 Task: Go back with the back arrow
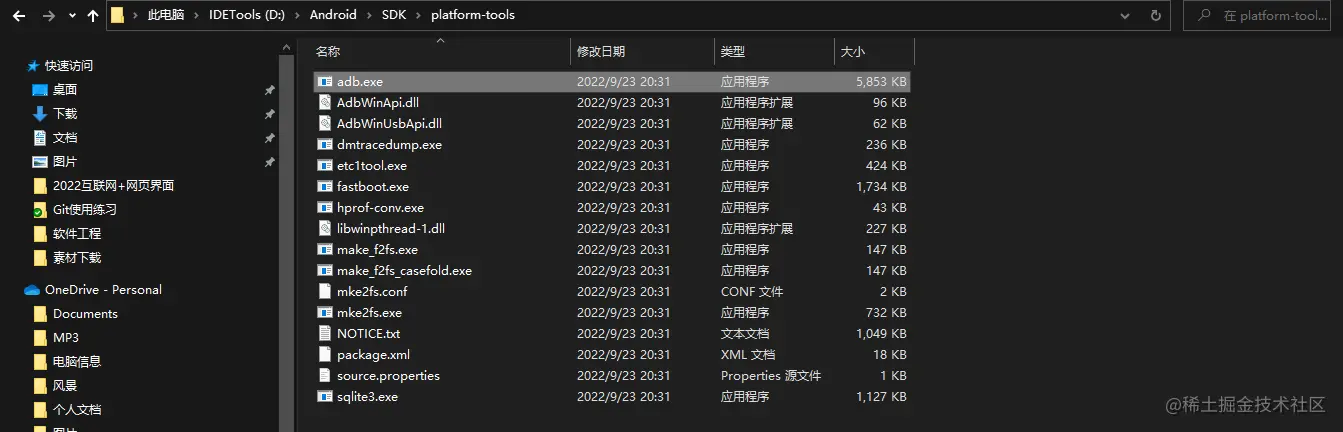pyautogui.click(x=19, y=16)
